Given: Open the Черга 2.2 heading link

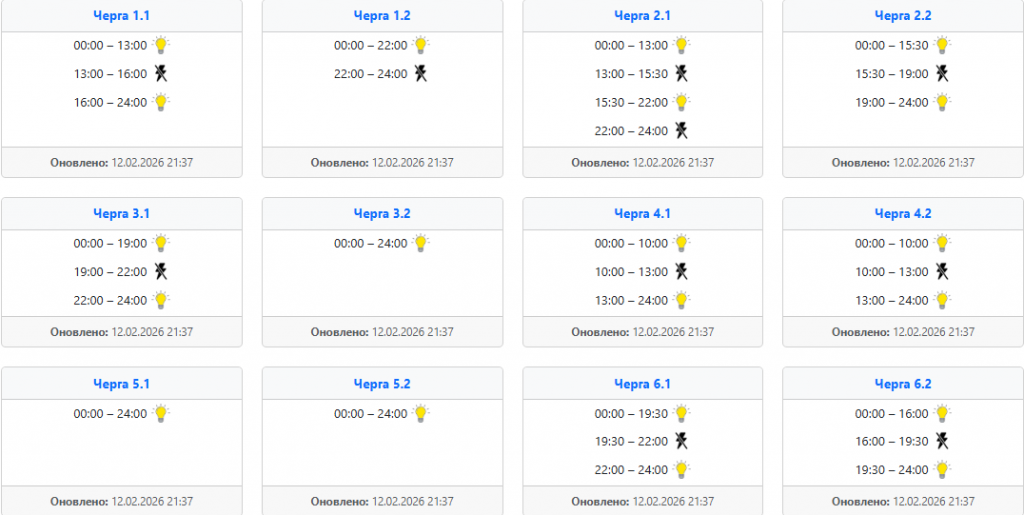Looking at the screenshot, I should pyautogui.click(x=902, y=16).
